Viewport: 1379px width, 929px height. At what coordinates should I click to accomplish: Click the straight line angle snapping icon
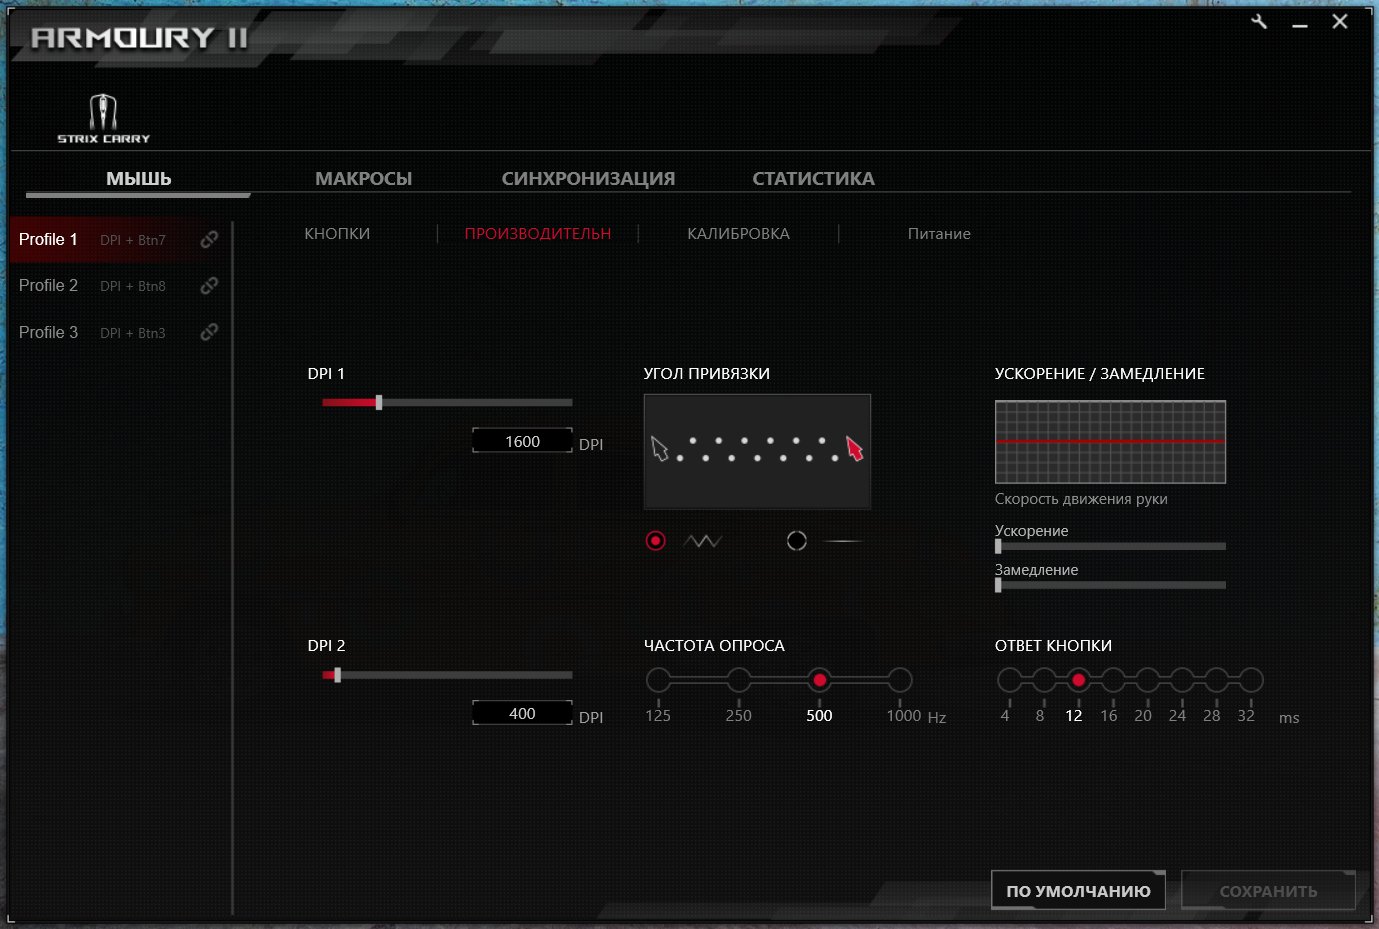(x=843, y=541)
